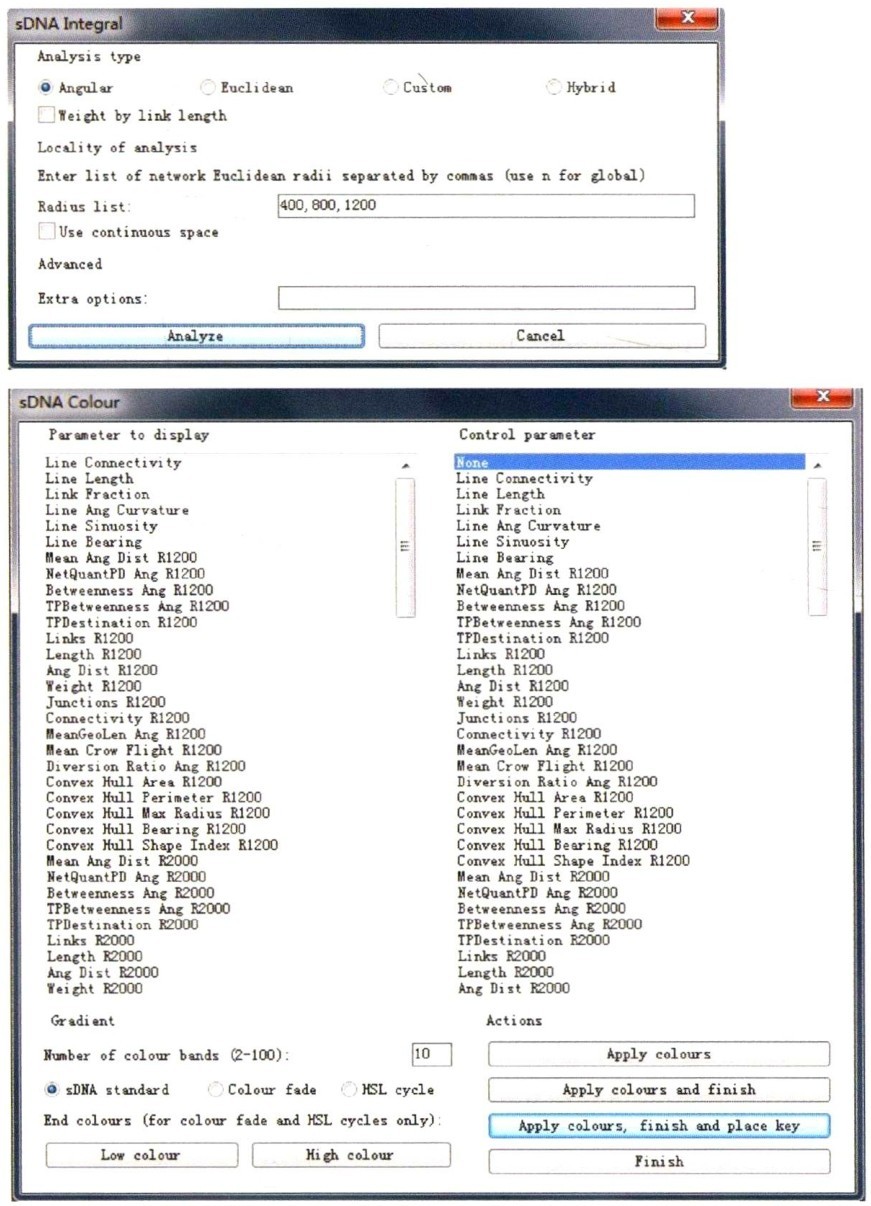
Task: Select Line Sinuosity in Control parameter list
Action: [x=513, y=542]
